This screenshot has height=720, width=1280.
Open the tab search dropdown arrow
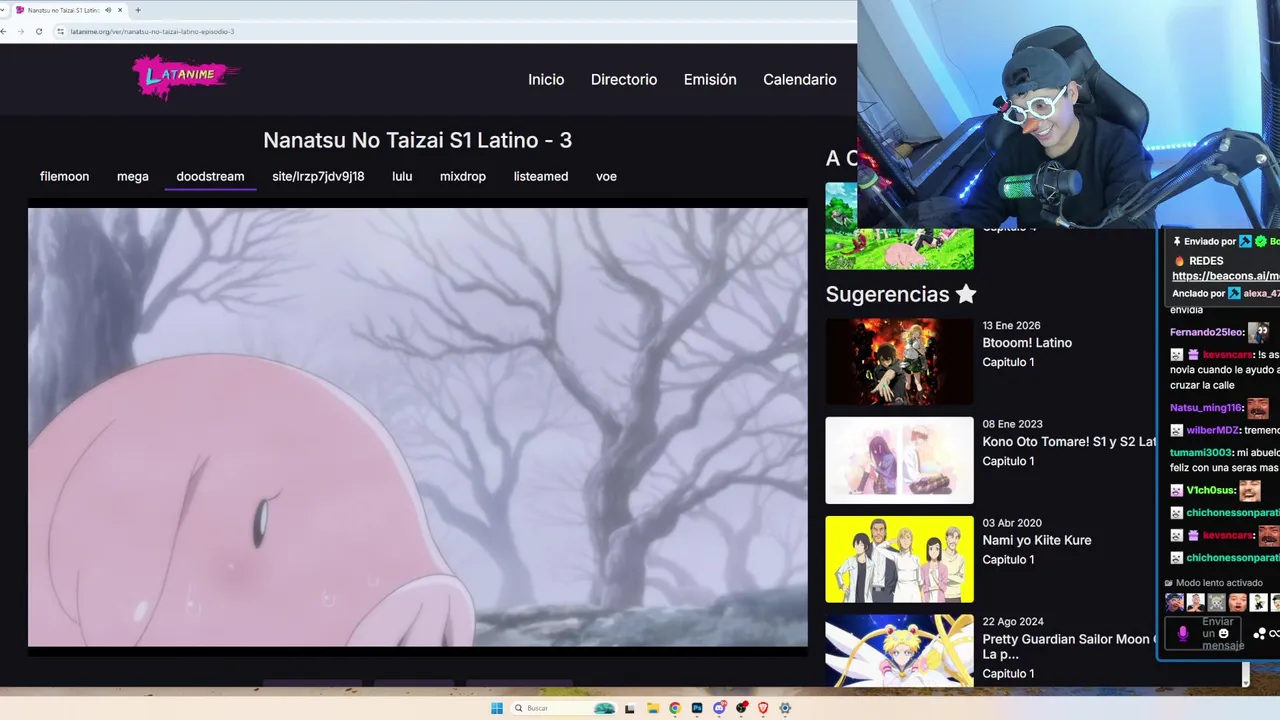tap(2, 10)
